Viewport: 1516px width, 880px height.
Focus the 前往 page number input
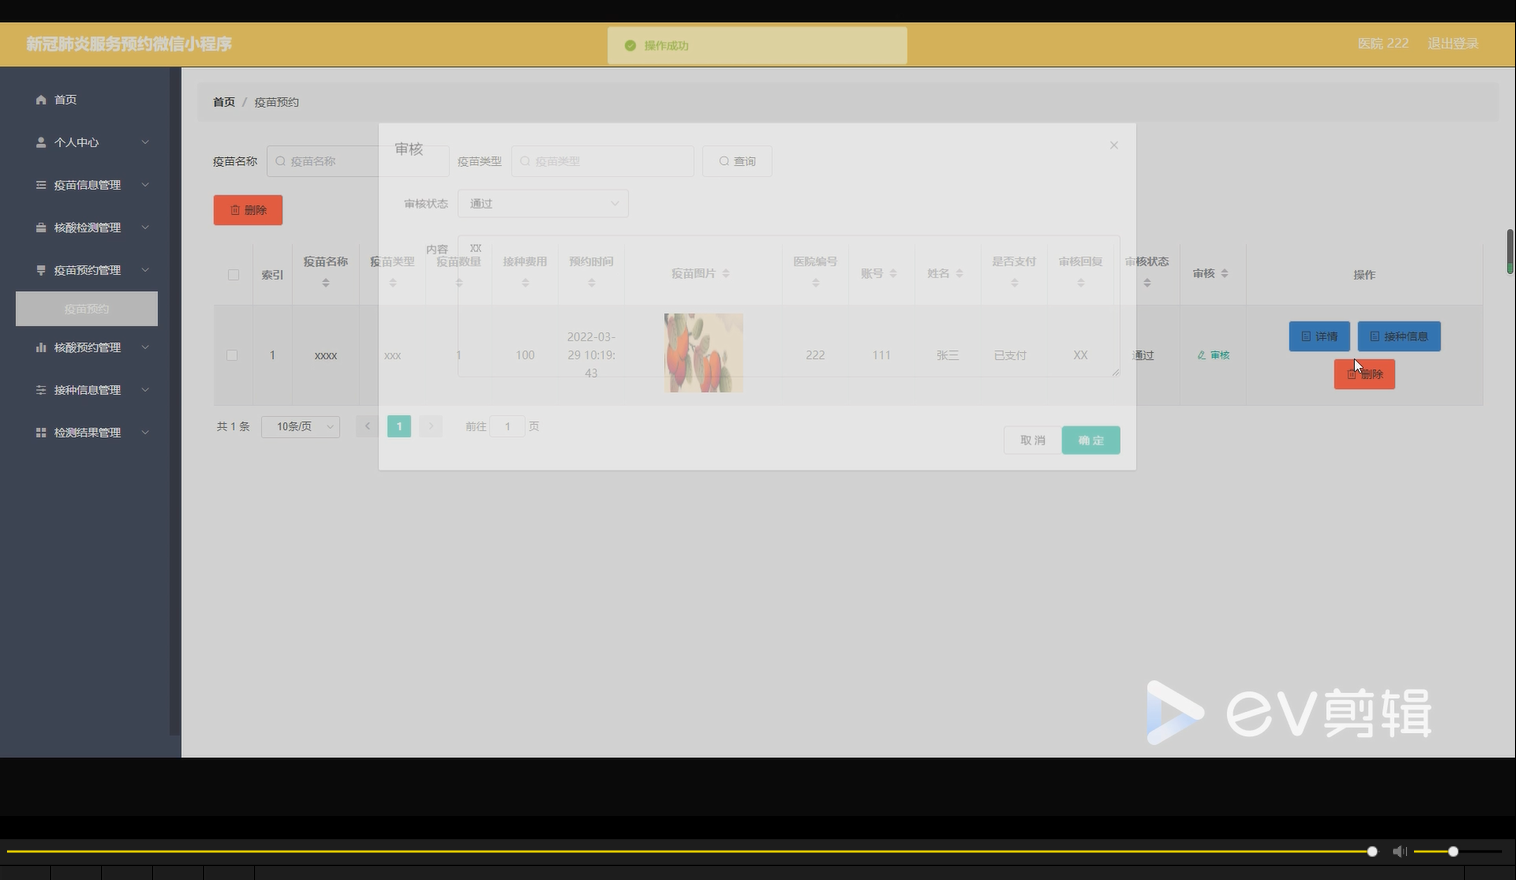point(507,427)
